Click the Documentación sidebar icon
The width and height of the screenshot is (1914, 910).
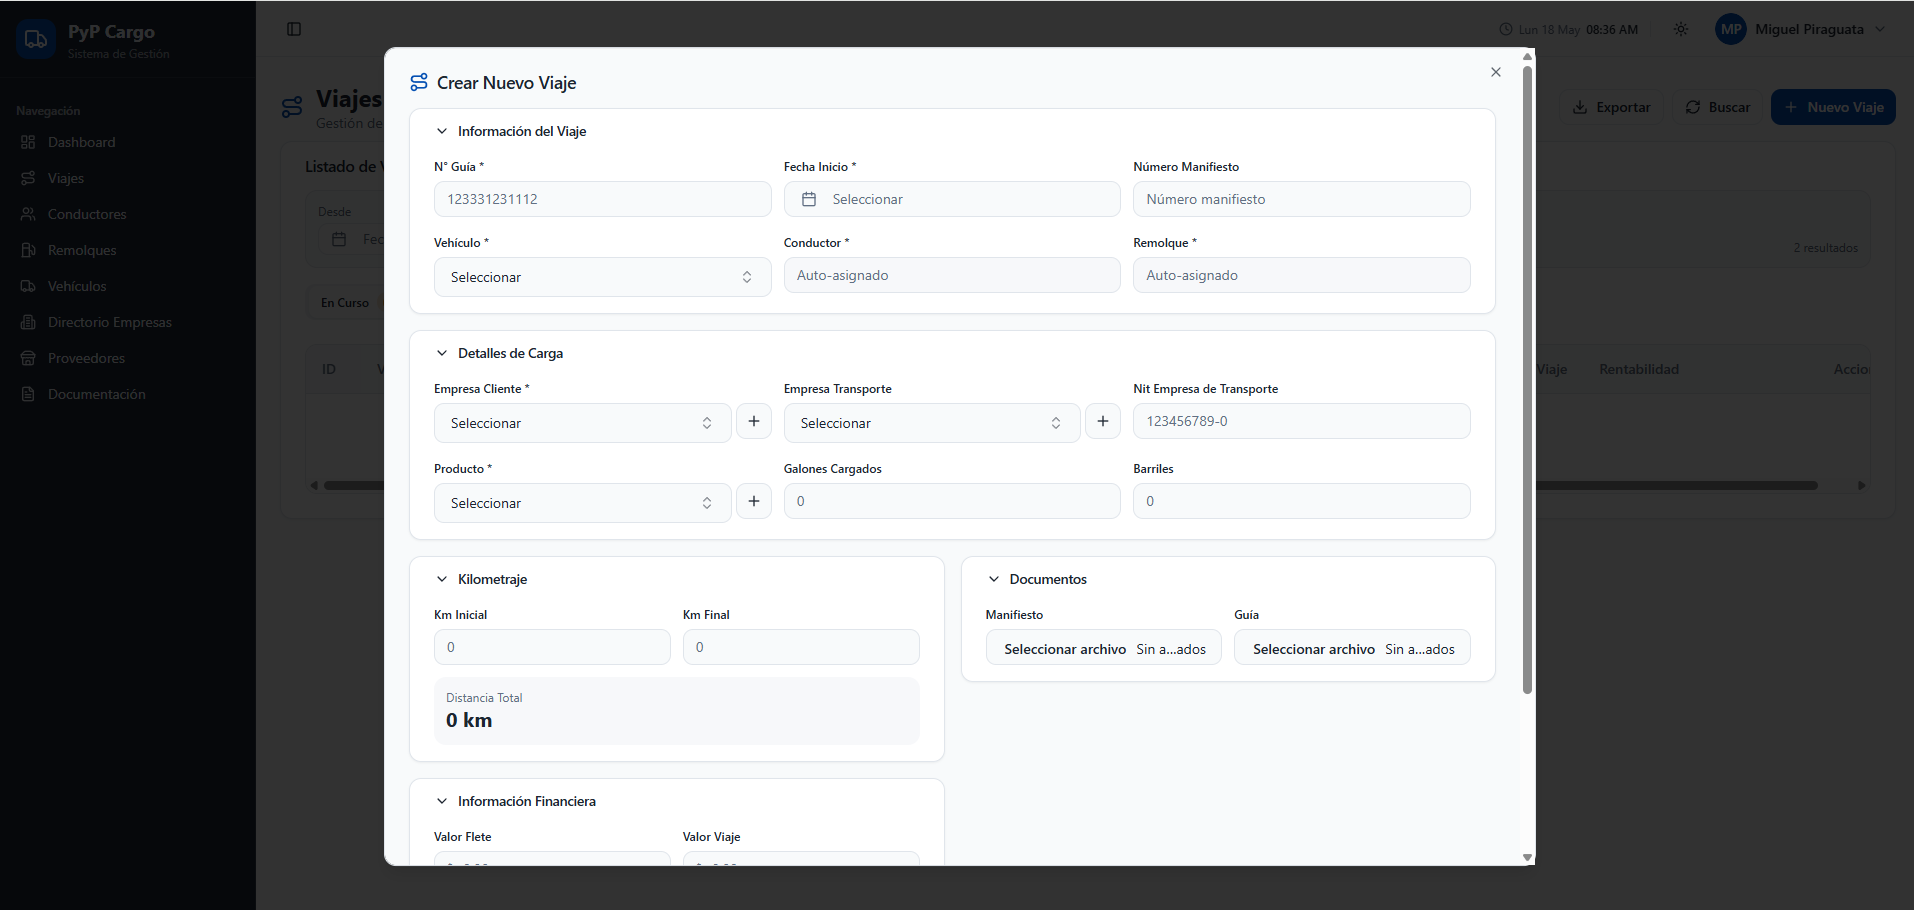(28, 394)
